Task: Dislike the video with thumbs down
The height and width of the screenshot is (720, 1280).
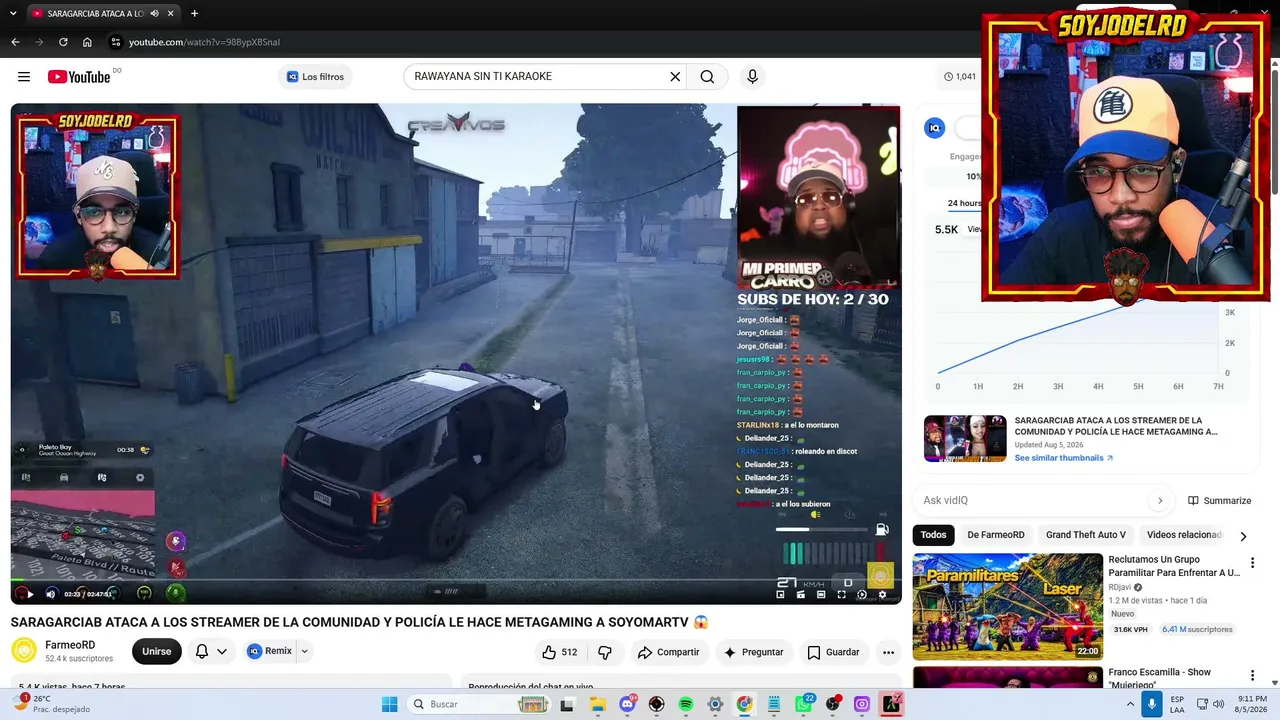Action: coord(605,652)
